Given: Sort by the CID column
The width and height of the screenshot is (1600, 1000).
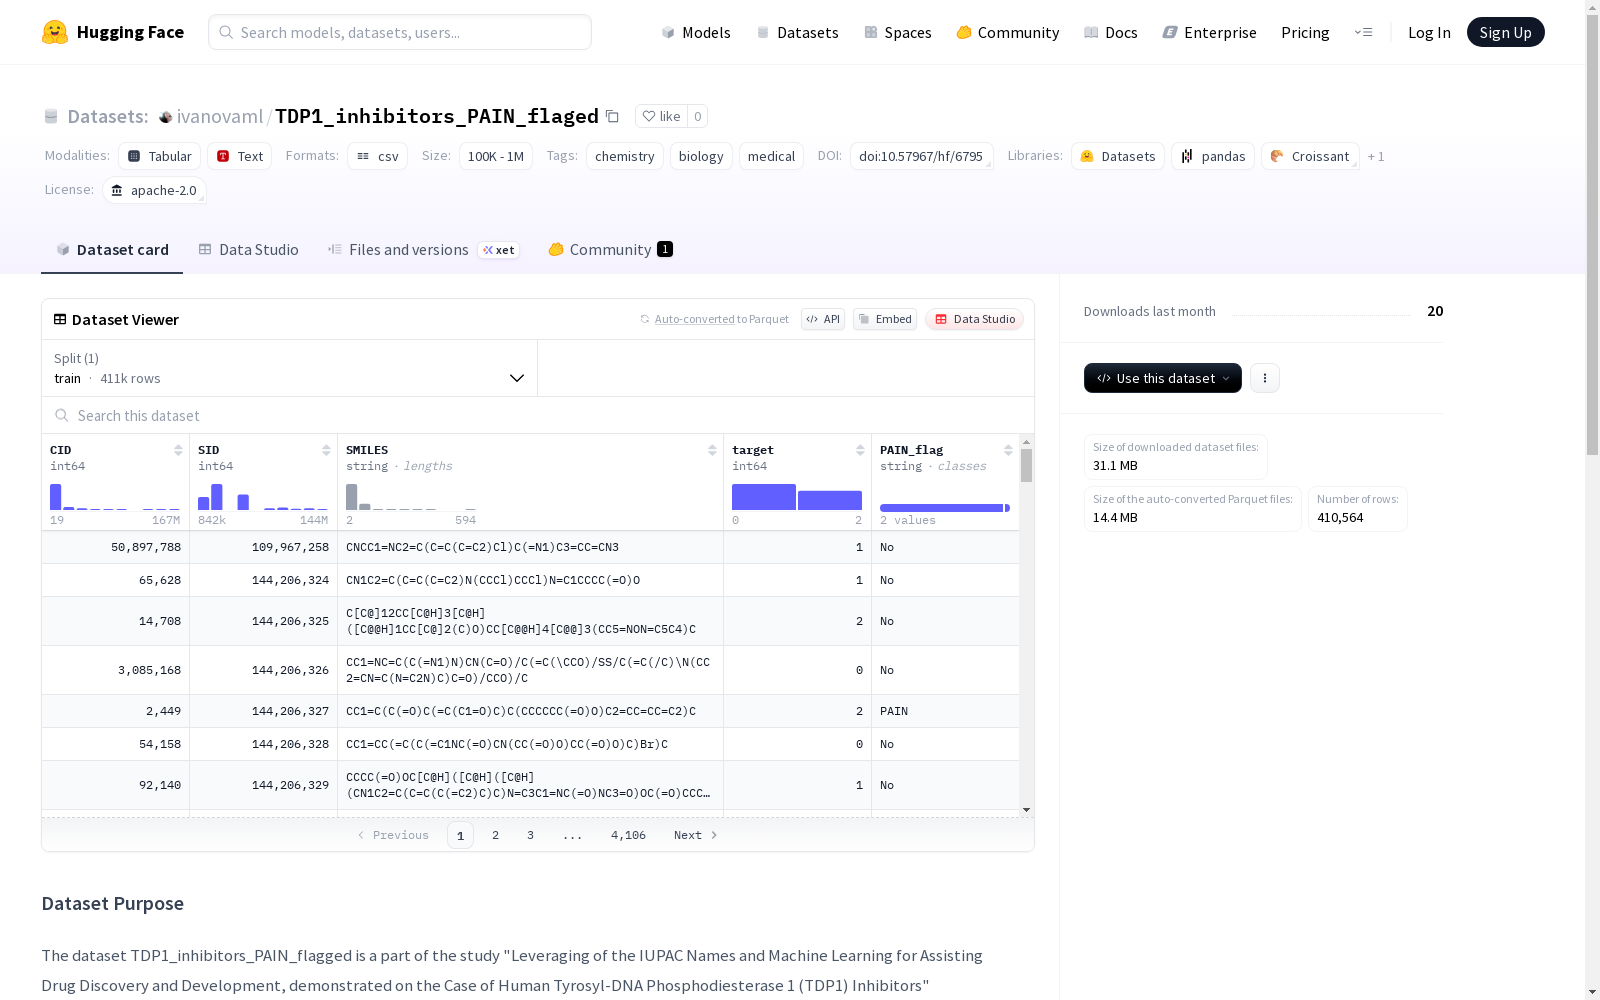Looking at the screenshot, I should click(x=178, y=450).
